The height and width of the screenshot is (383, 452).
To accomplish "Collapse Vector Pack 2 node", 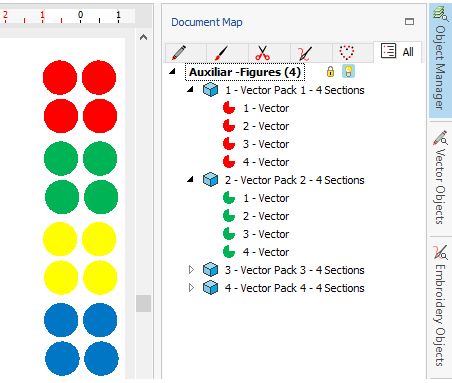I will (190, 179).
